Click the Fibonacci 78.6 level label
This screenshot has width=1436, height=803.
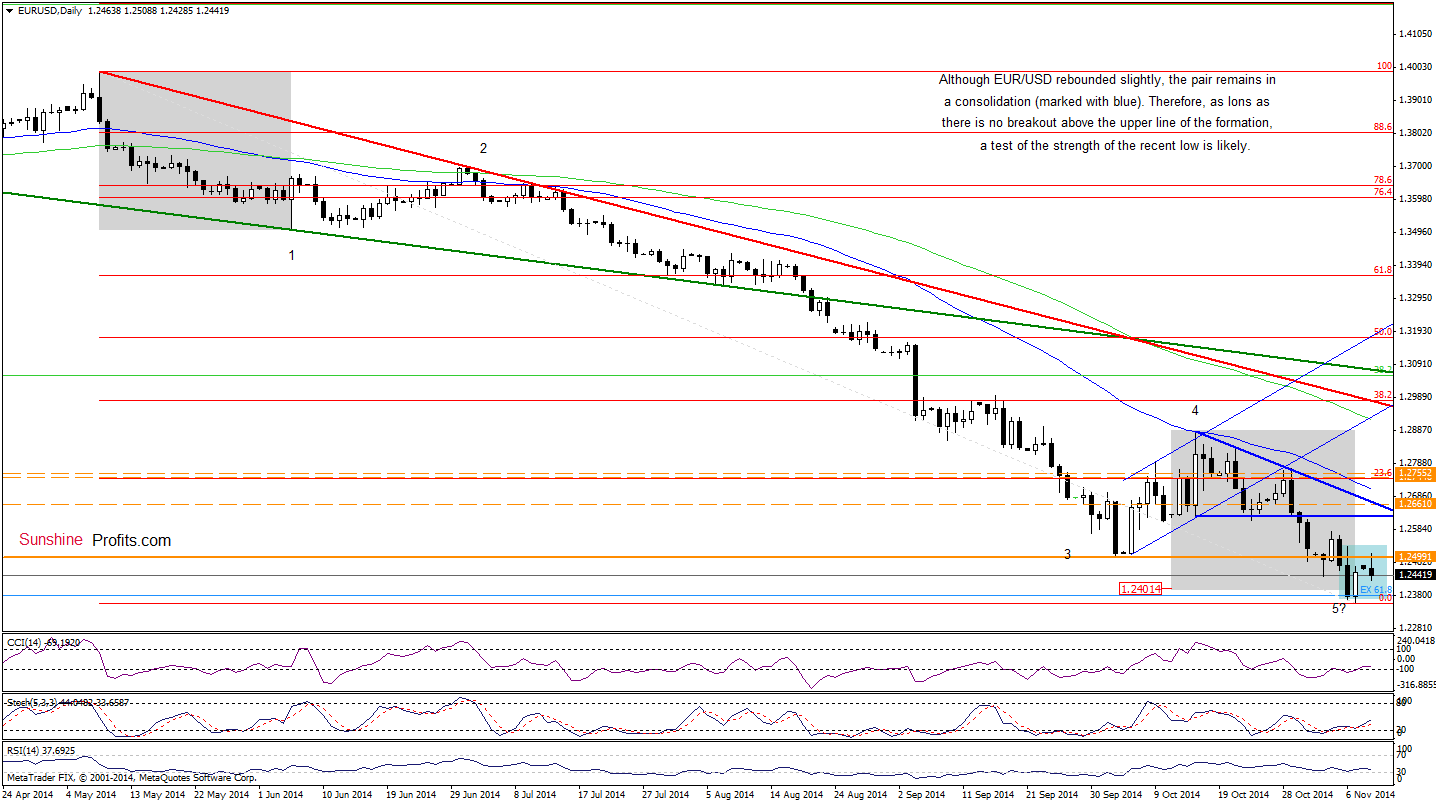pyautogui.click(x=1384, y=180)
